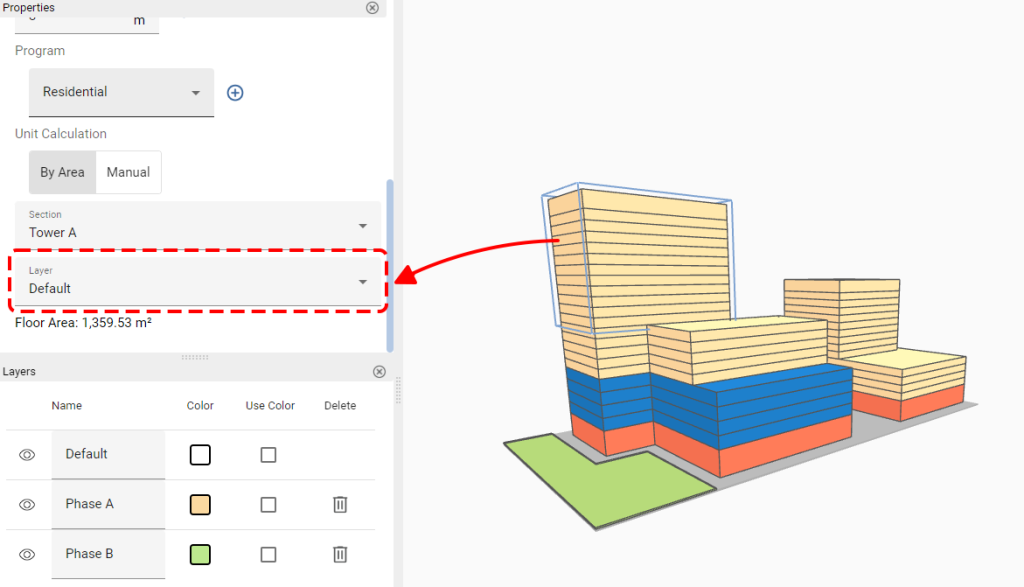The height and width of the screenshot is (587, 1024).
Task: Enable Use Color for the Default layer
Action: (268, 454)
